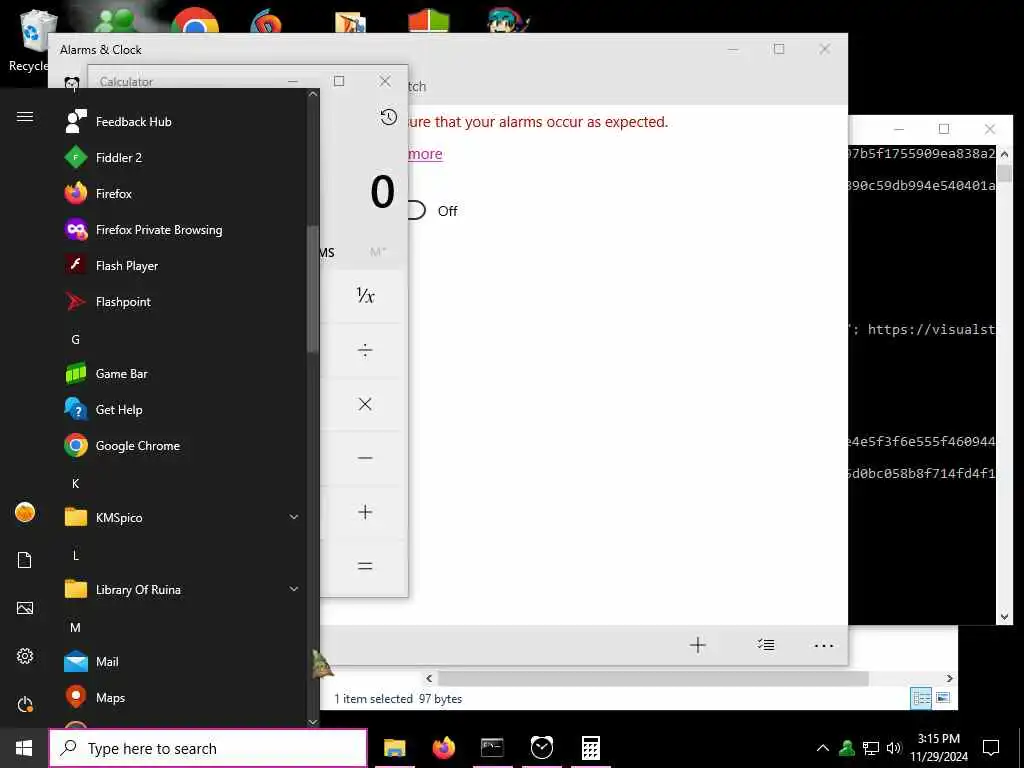The image size is (1024, 768).
Task: Open the green user tray icon
Action: point(847,748)
